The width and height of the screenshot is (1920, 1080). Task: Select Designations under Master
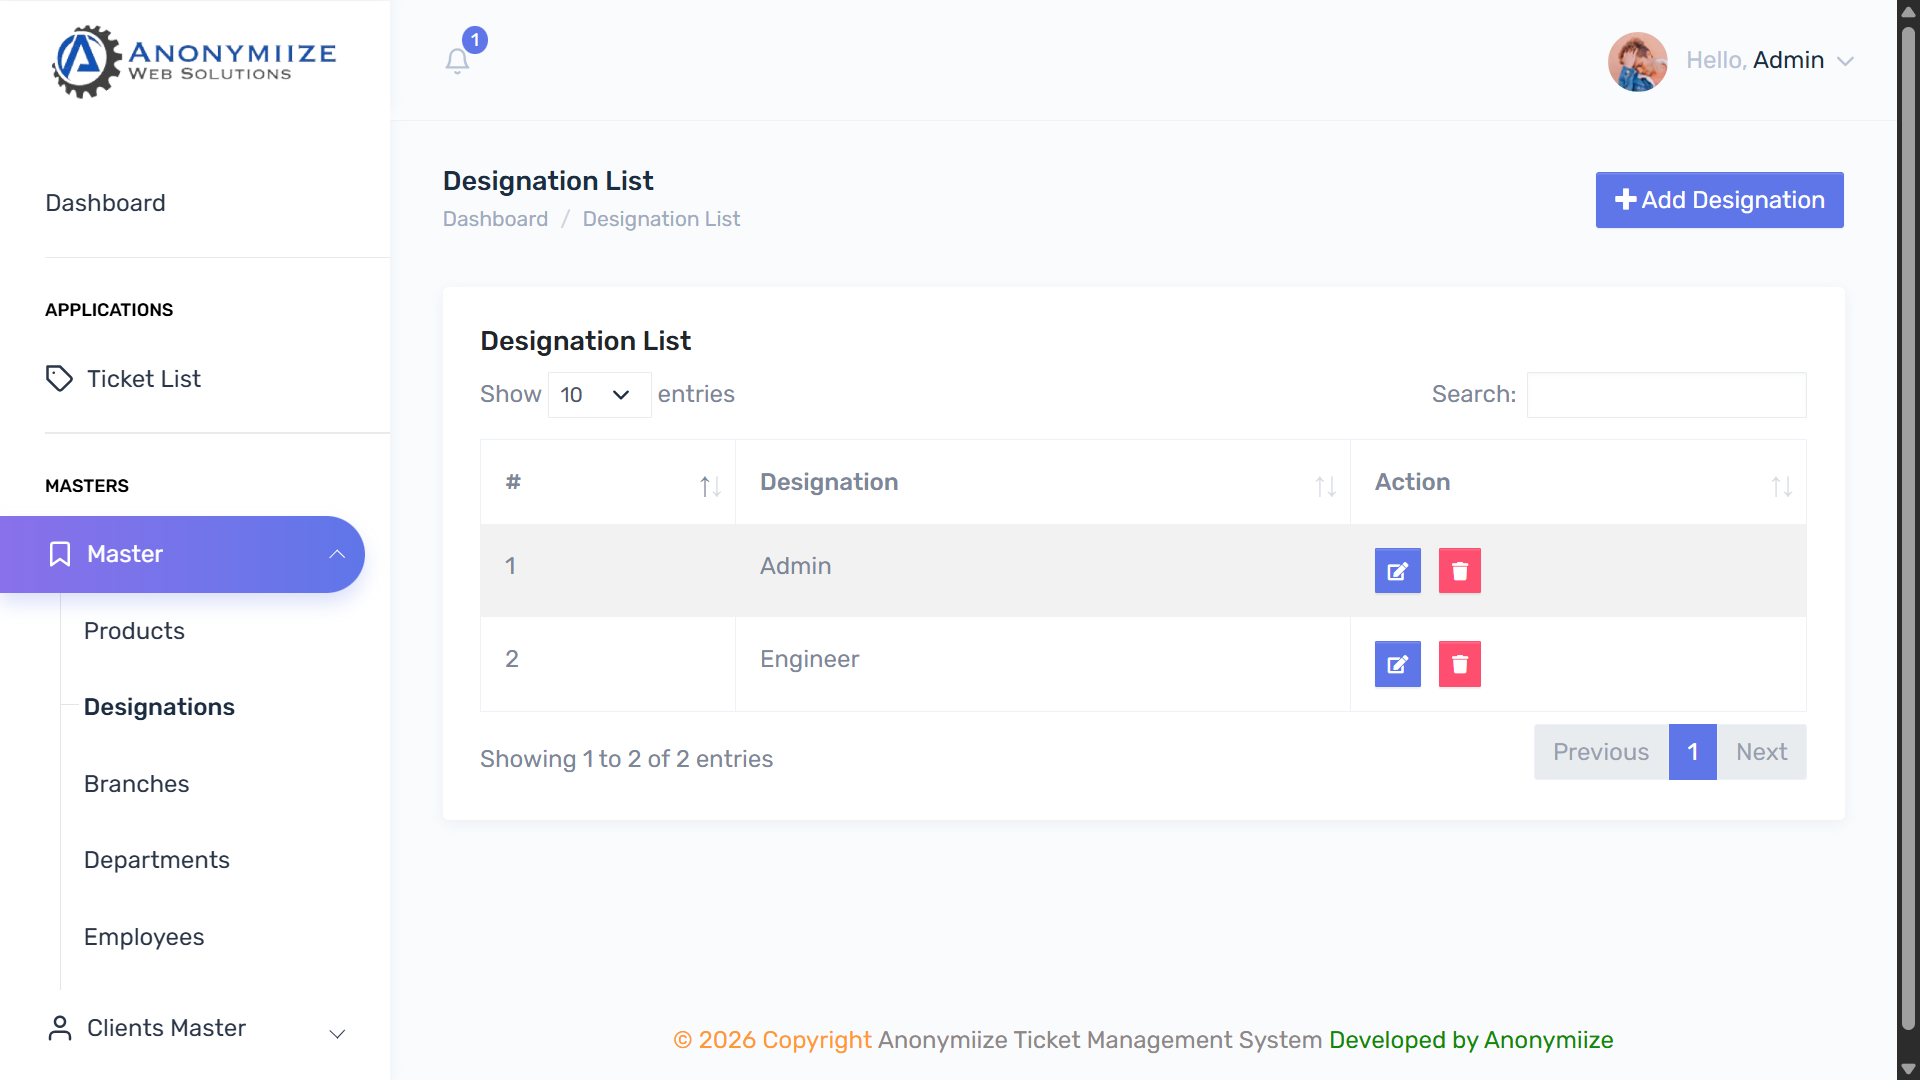point(159,707)
